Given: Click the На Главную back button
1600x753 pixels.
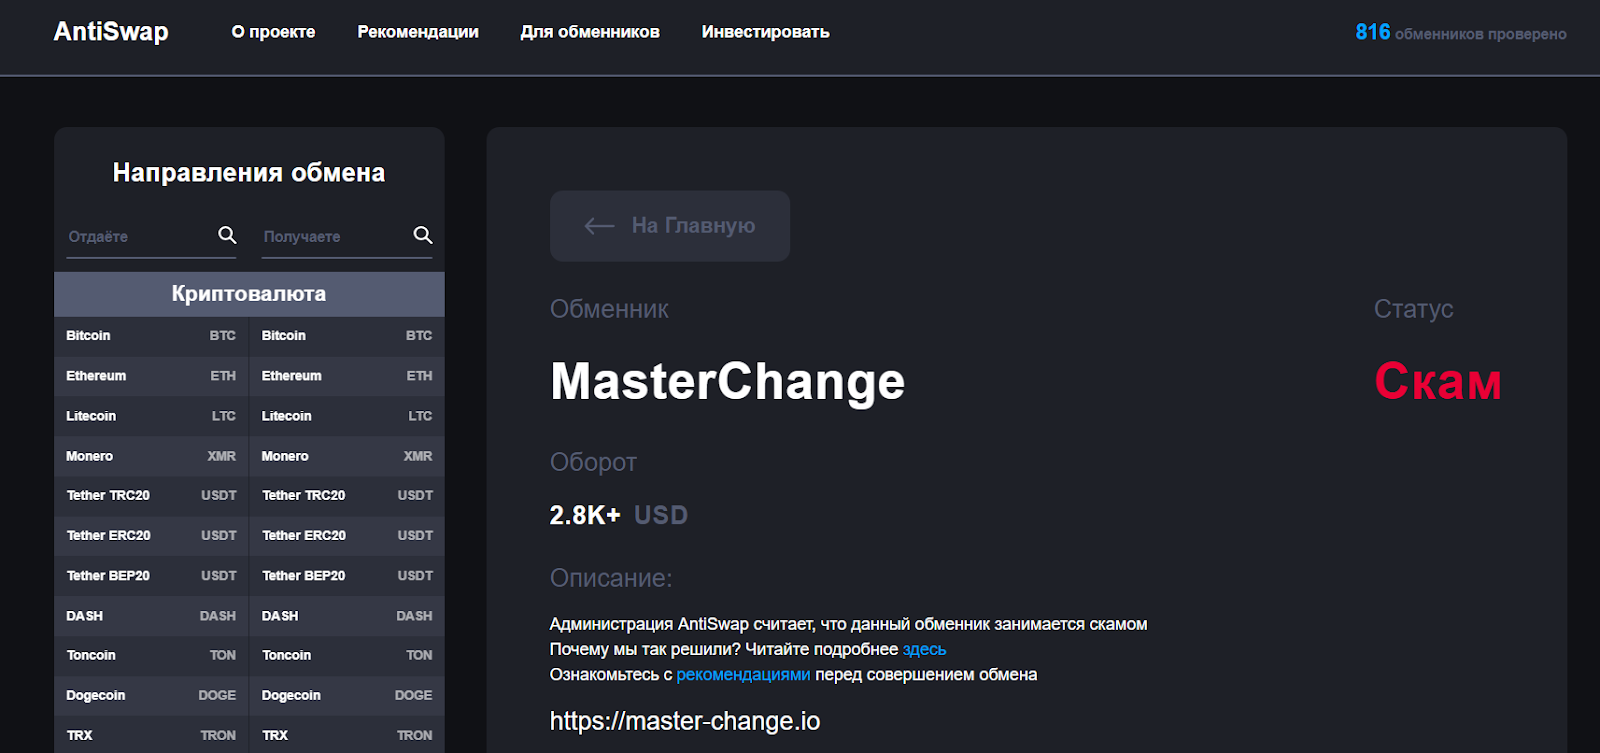Looking at the screenshot, I should click(x=670, y=226).
